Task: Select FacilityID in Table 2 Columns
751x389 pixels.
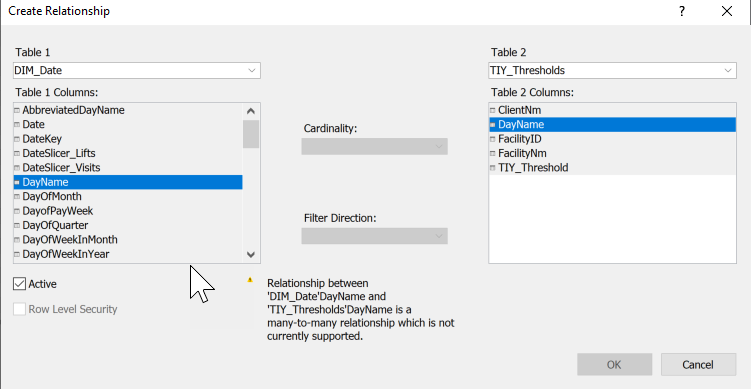Action: [612, 139]
